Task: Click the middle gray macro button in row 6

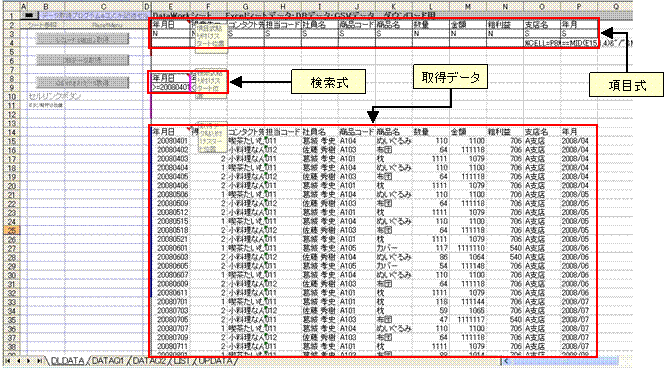Action: click(x=82, y=61)
